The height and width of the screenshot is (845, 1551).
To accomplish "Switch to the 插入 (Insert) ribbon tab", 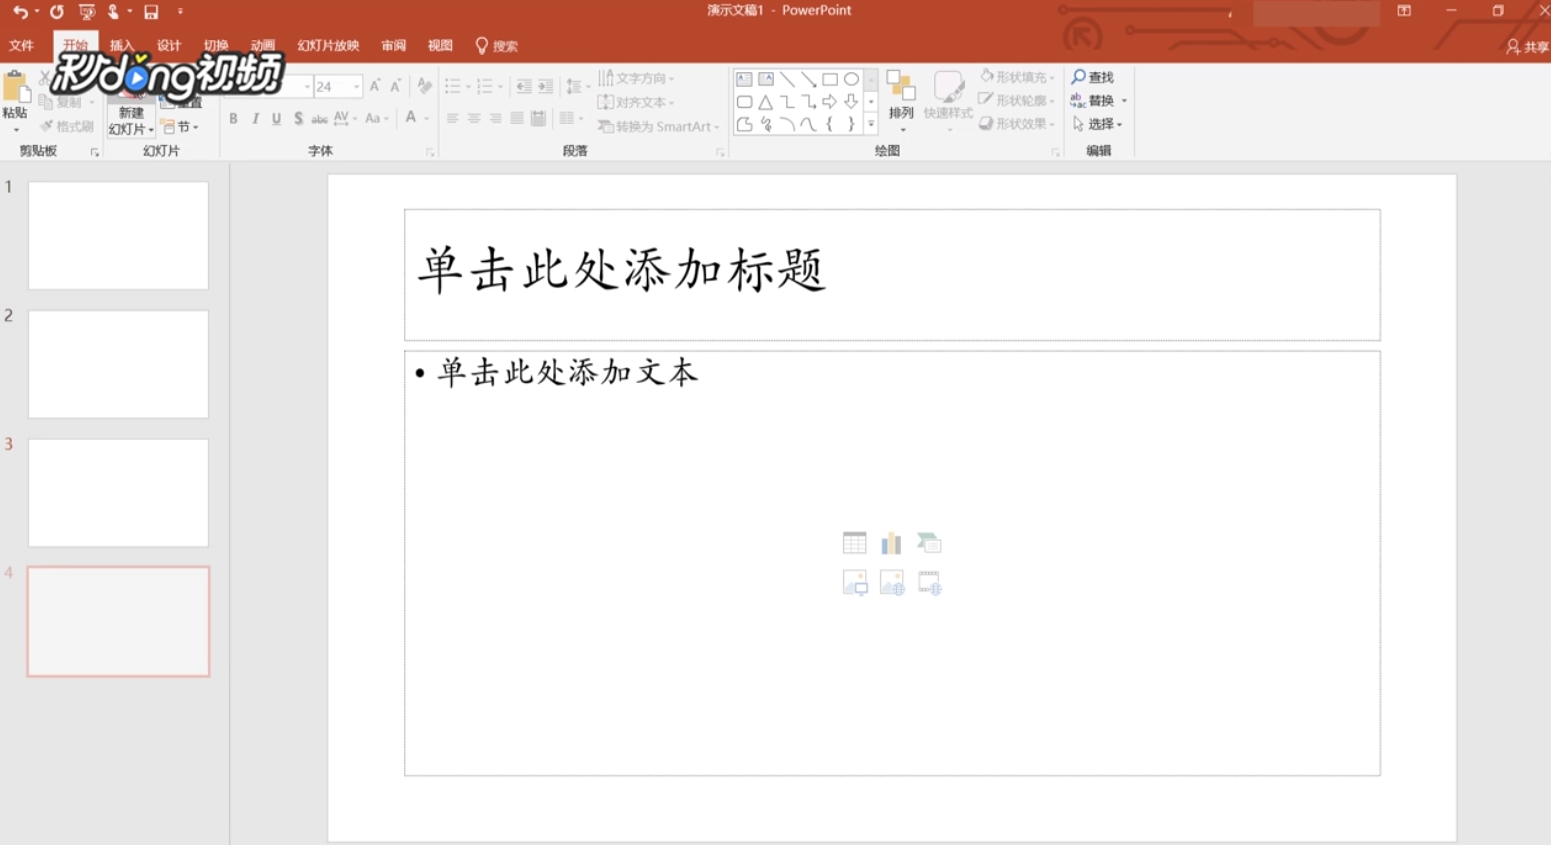I will coord(121,45).
